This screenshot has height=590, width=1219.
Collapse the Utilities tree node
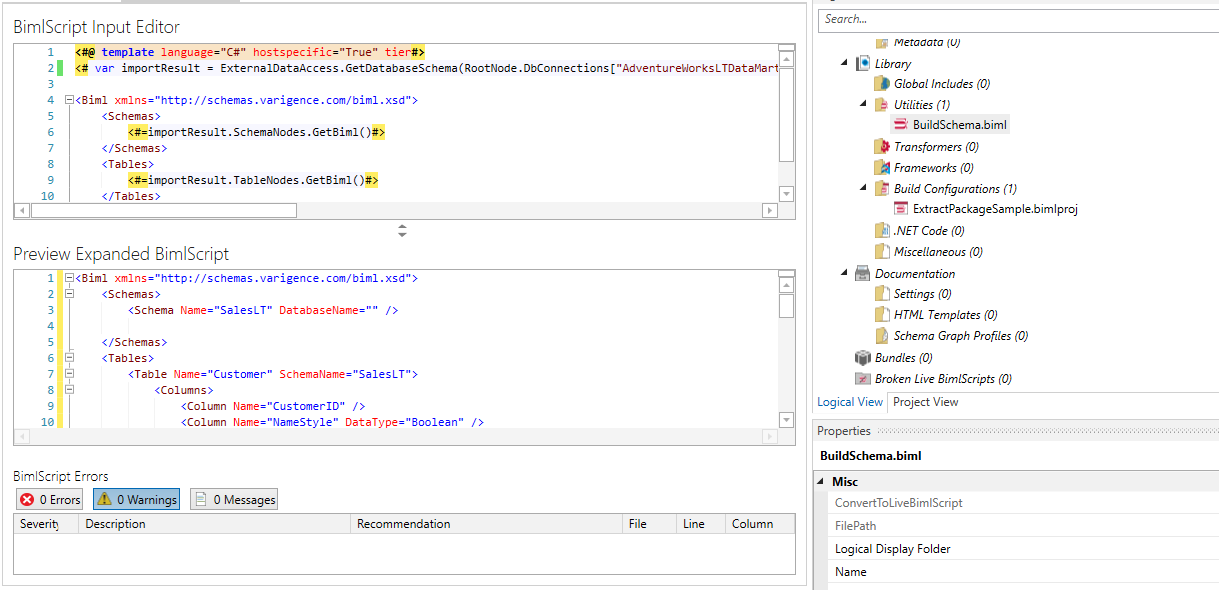(863, 104)
